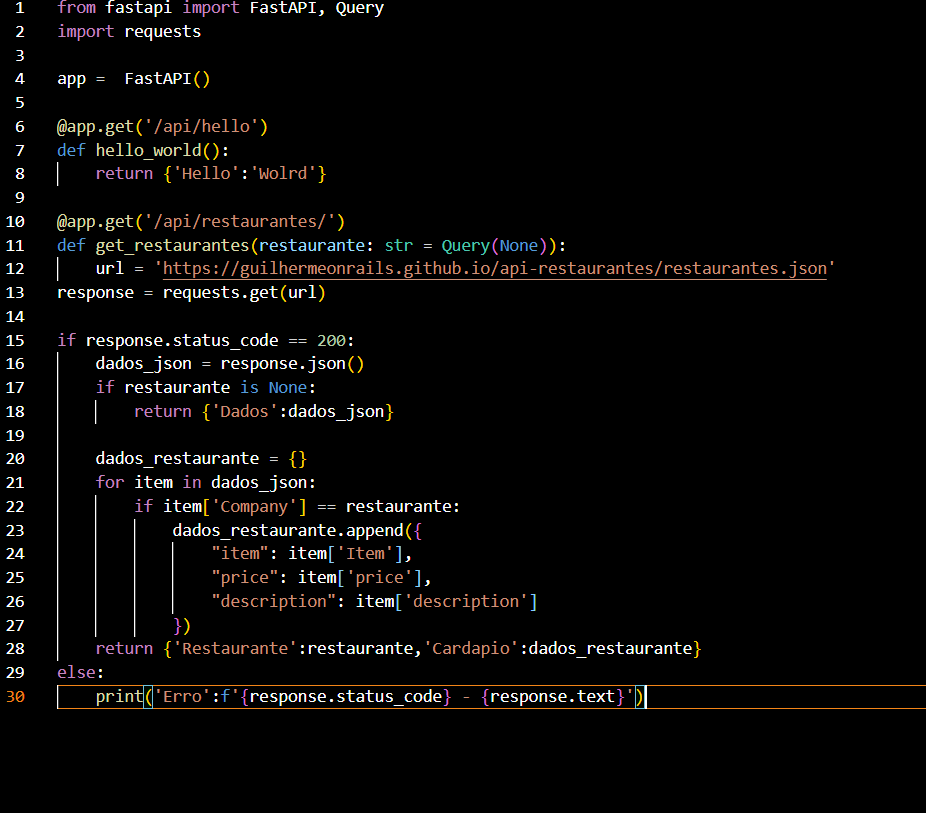Click 'else:' on line 29
The image size is (926, 813).
80,673
